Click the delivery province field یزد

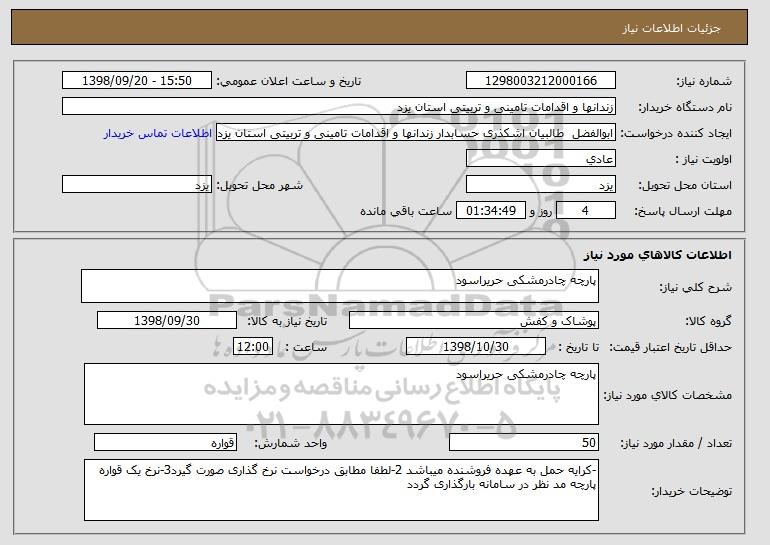pos(541,185)
